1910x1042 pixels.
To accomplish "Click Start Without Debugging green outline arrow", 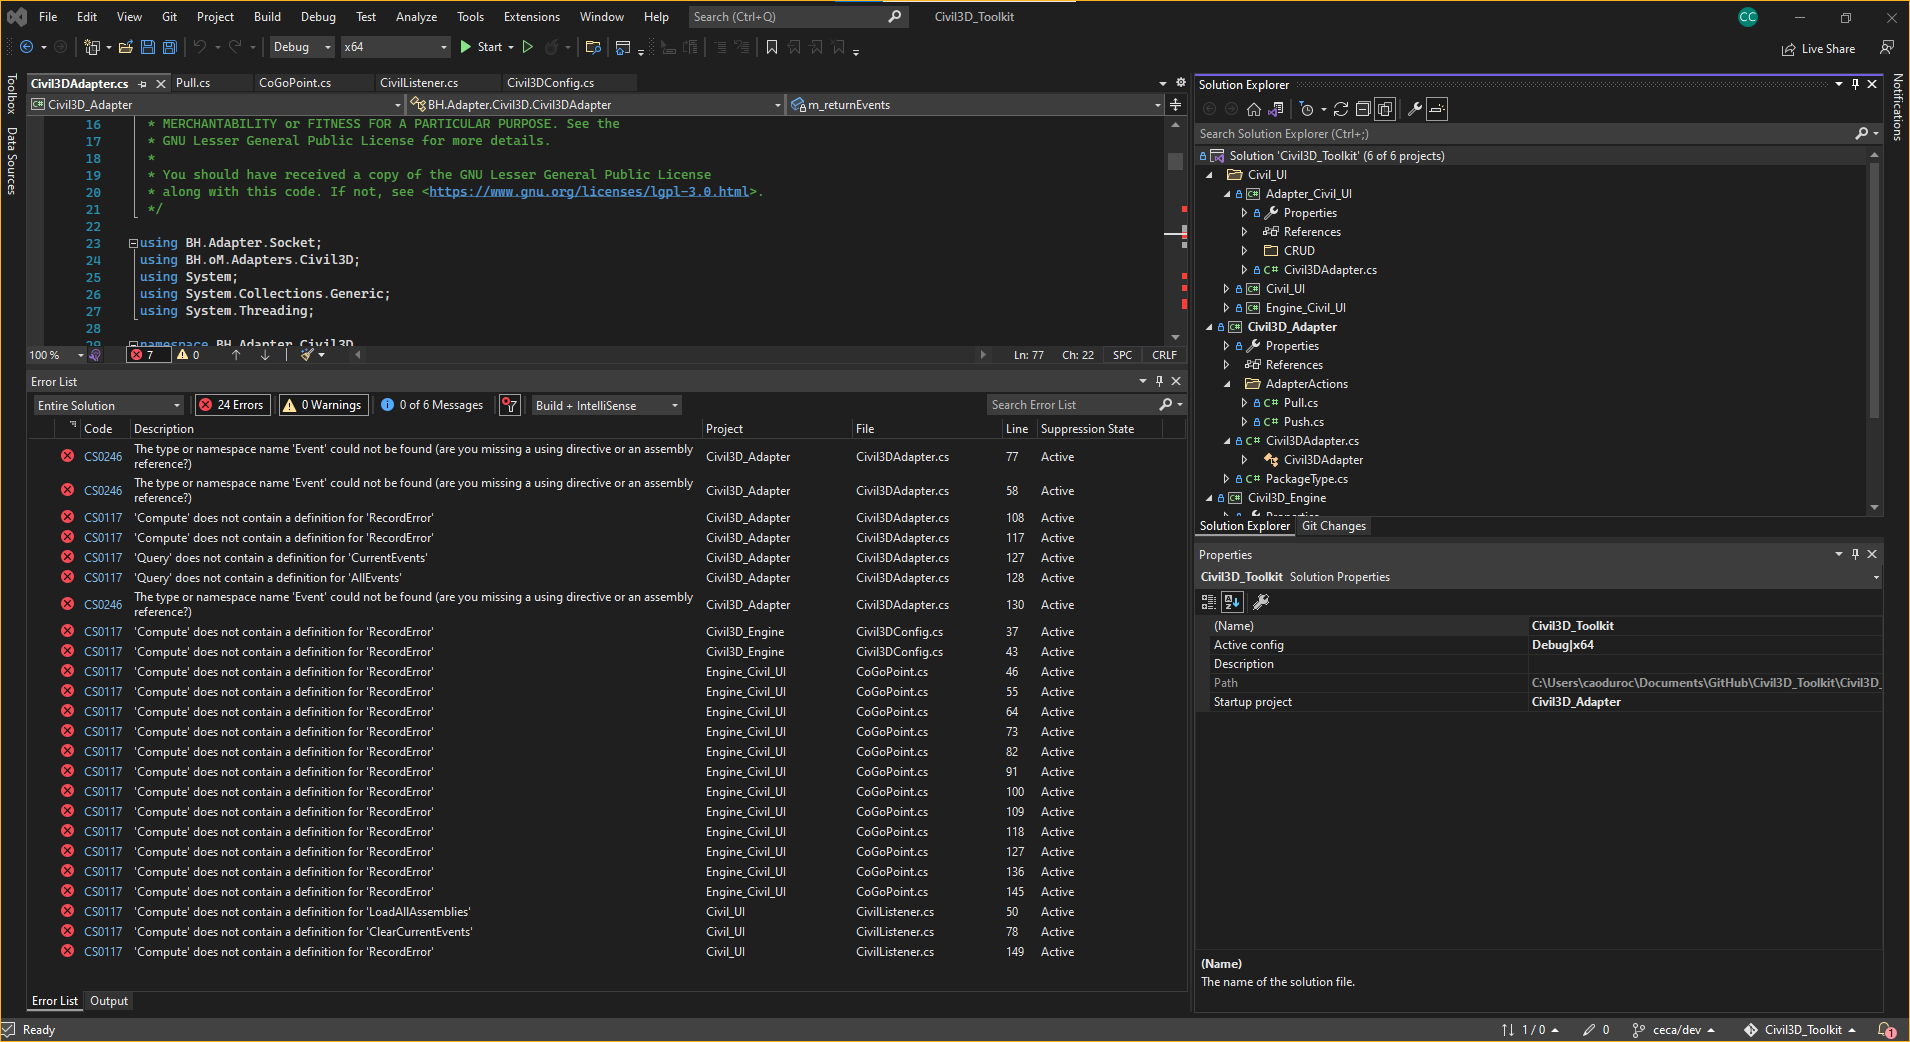I will point(528,47).
